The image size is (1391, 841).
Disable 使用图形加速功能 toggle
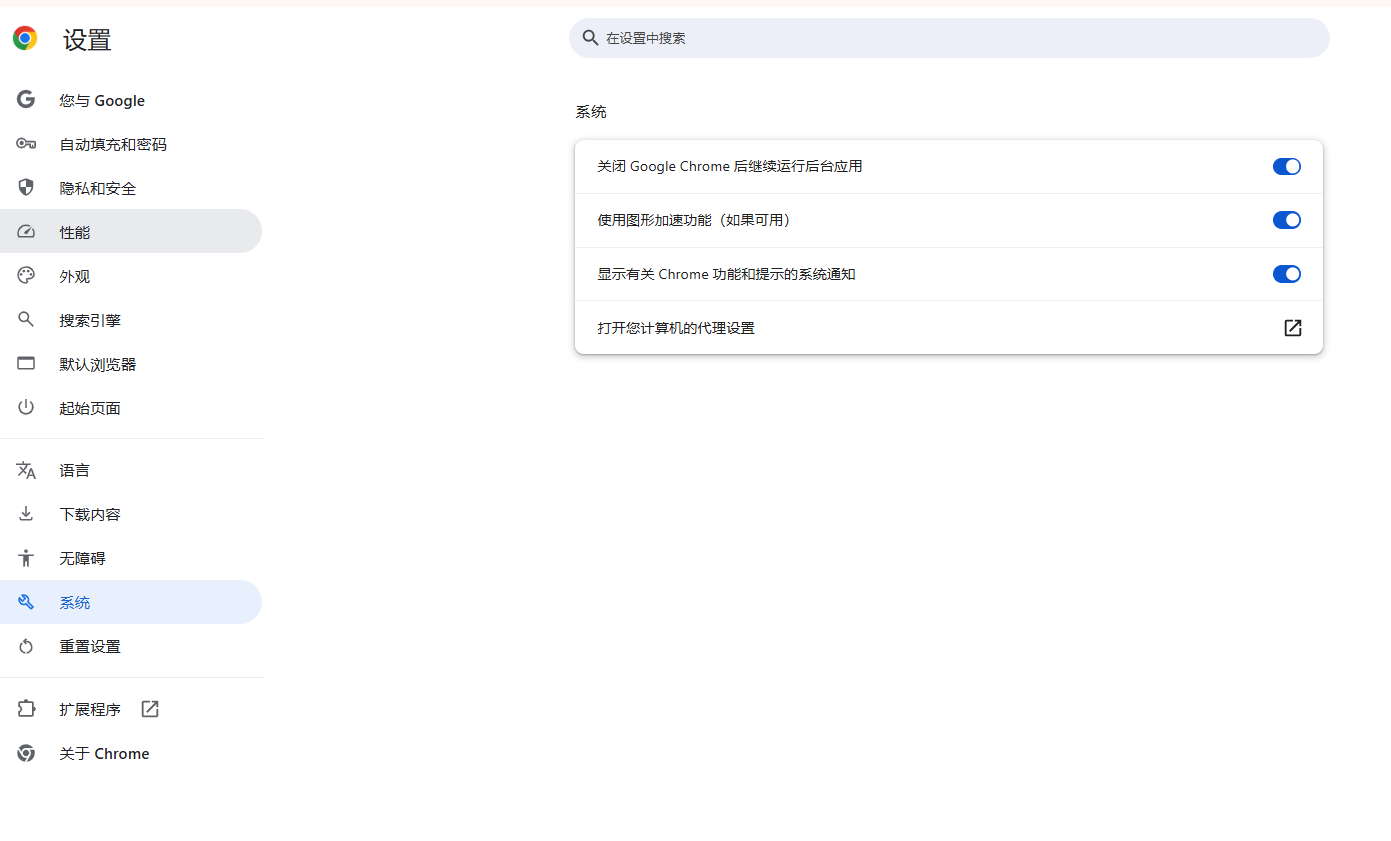point(1286,220)
